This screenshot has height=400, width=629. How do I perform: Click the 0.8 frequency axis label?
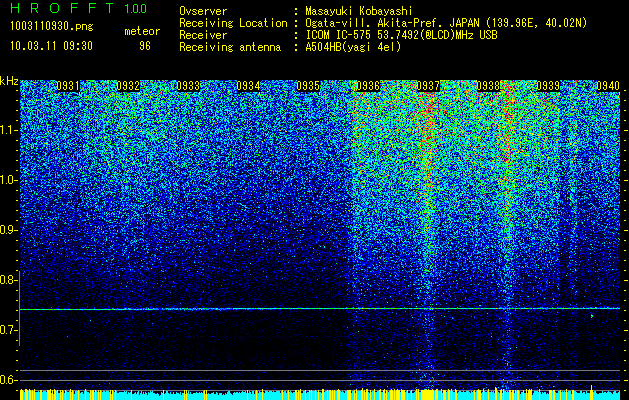pos(7,280)
